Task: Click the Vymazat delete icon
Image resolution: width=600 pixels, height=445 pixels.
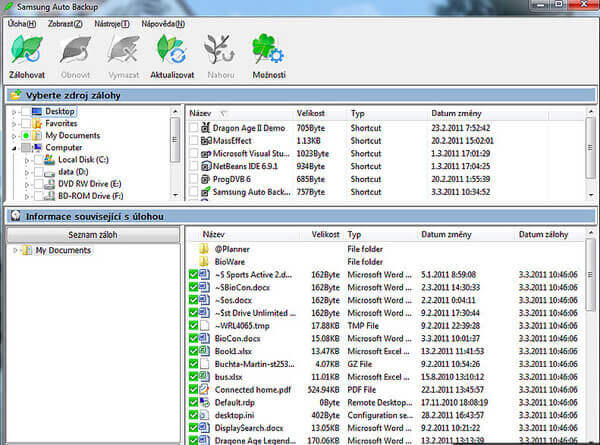Action: click(x=124, y=49)
